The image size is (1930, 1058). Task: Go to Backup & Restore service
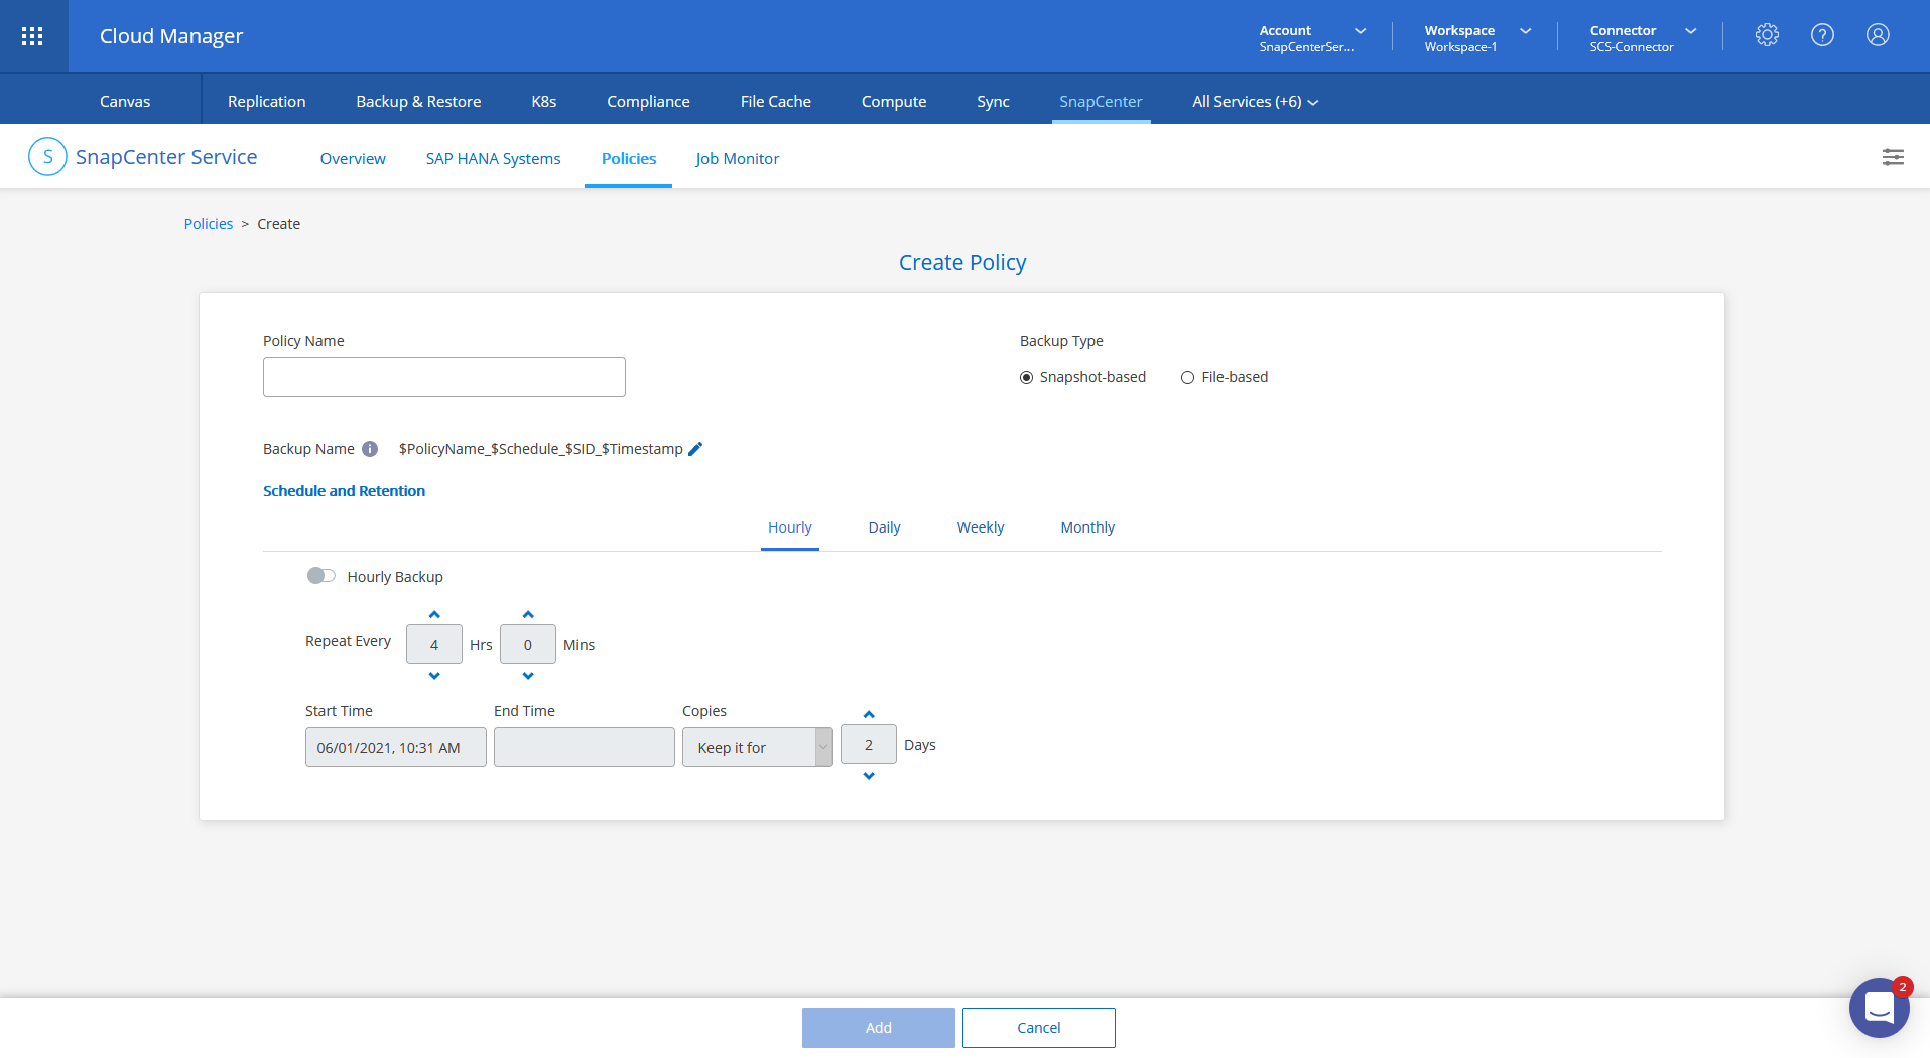(419, 102)
